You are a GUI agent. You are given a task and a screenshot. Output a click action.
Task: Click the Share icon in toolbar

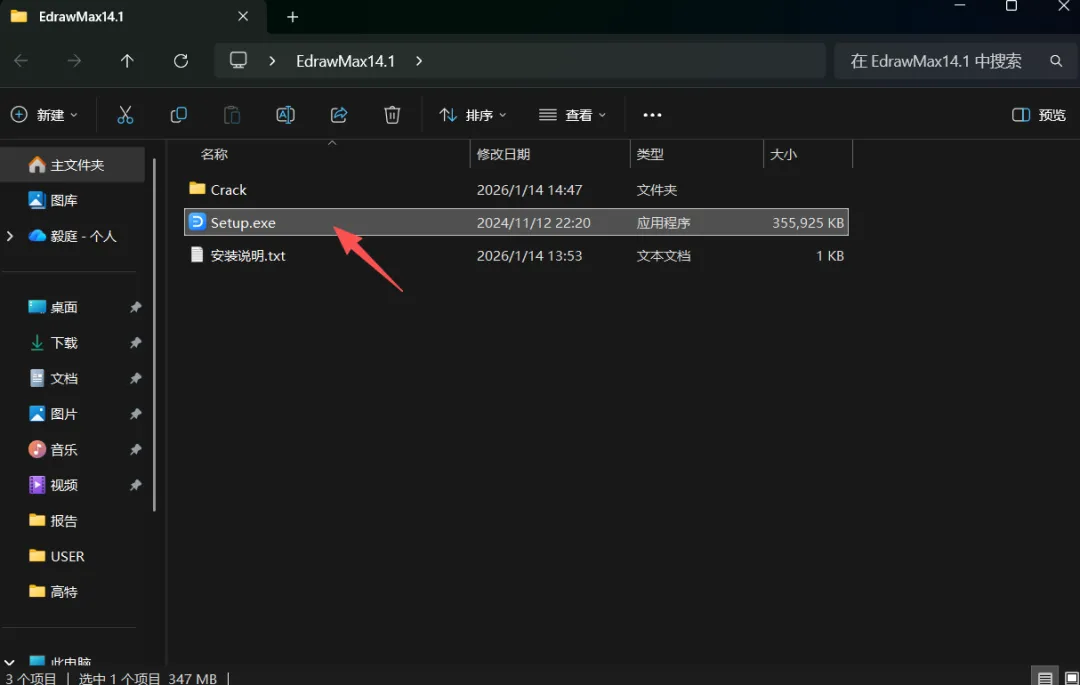pos(339,115)
